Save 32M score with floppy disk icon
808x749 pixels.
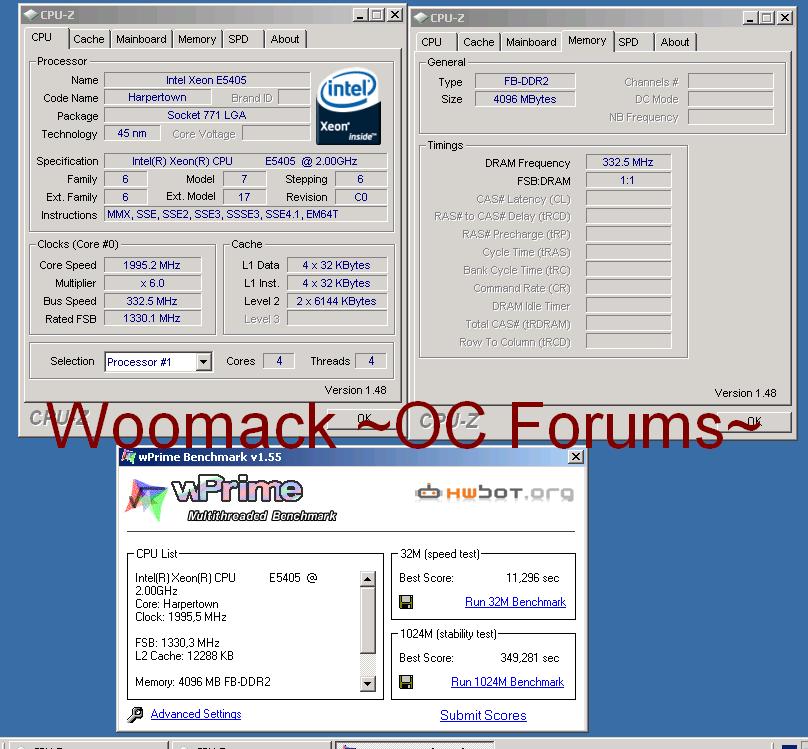coord(406,602)
